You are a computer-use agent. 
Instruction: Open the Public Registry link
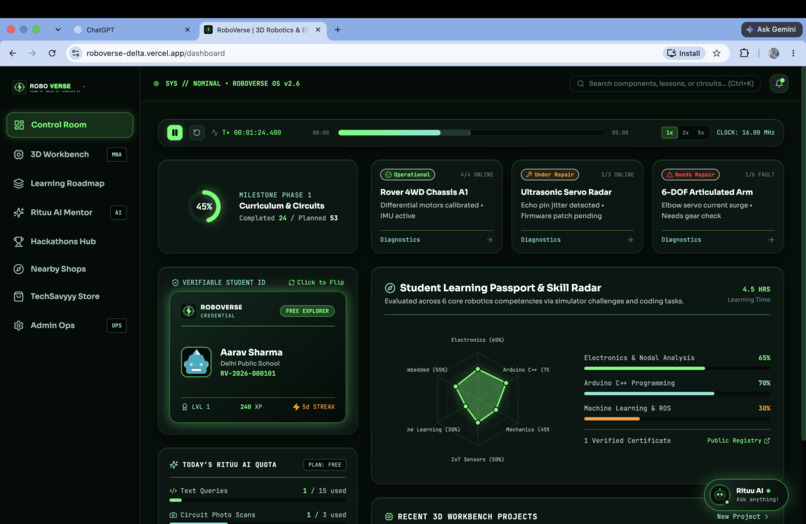coord(738,441)
